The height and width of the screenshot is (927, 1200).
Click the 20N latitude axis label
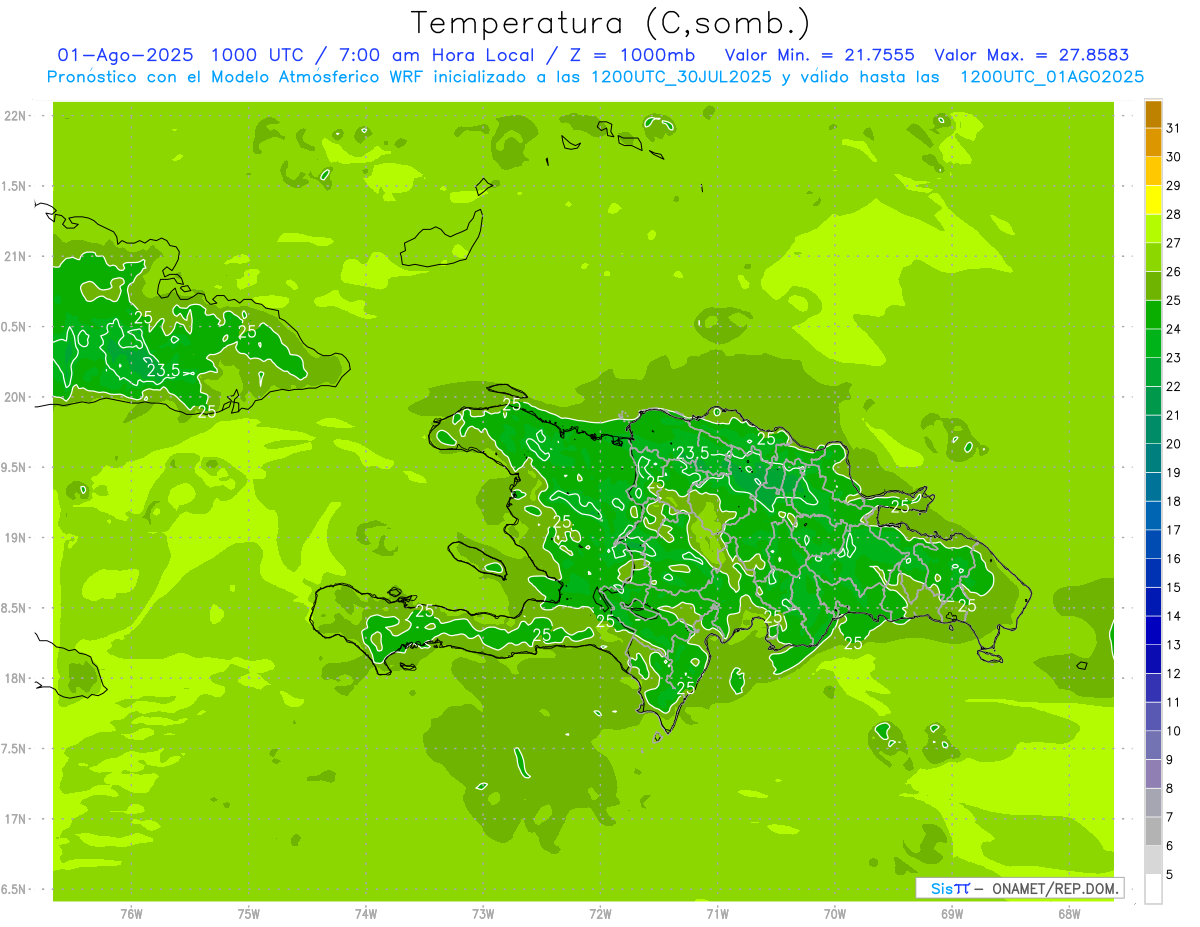17,397
